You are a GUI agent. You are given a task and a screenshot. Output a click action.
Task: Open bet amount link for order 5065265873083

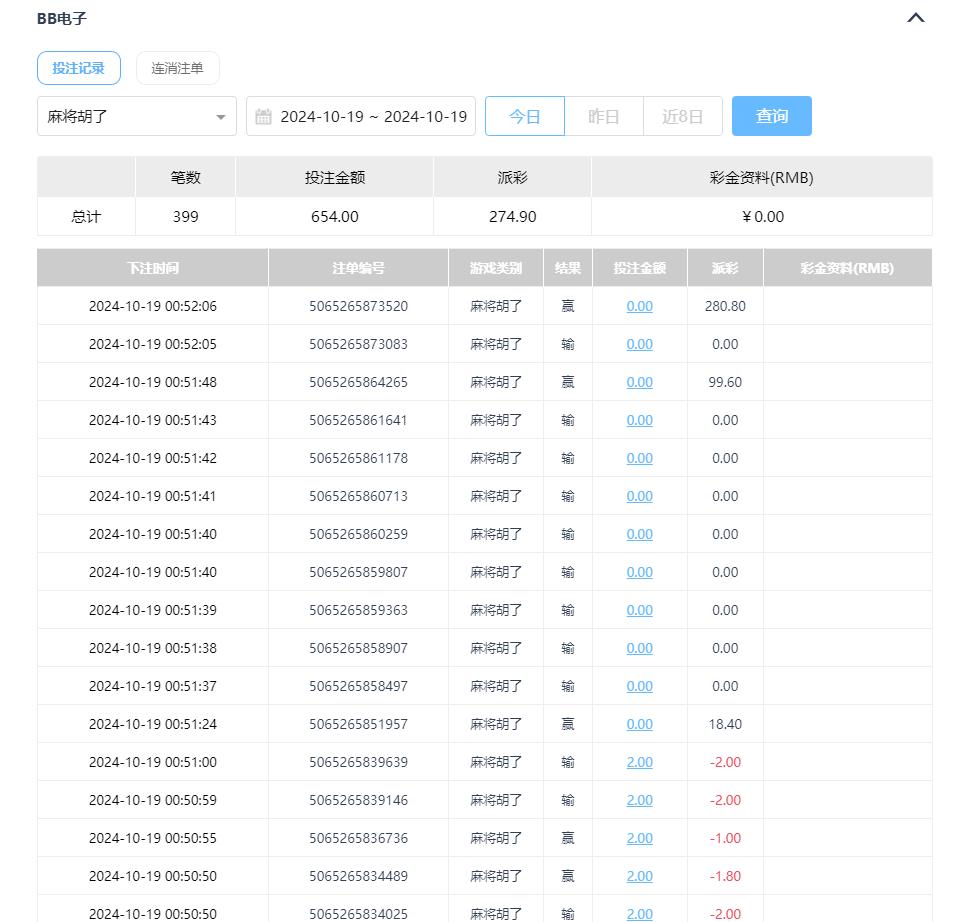pos(639,344)
